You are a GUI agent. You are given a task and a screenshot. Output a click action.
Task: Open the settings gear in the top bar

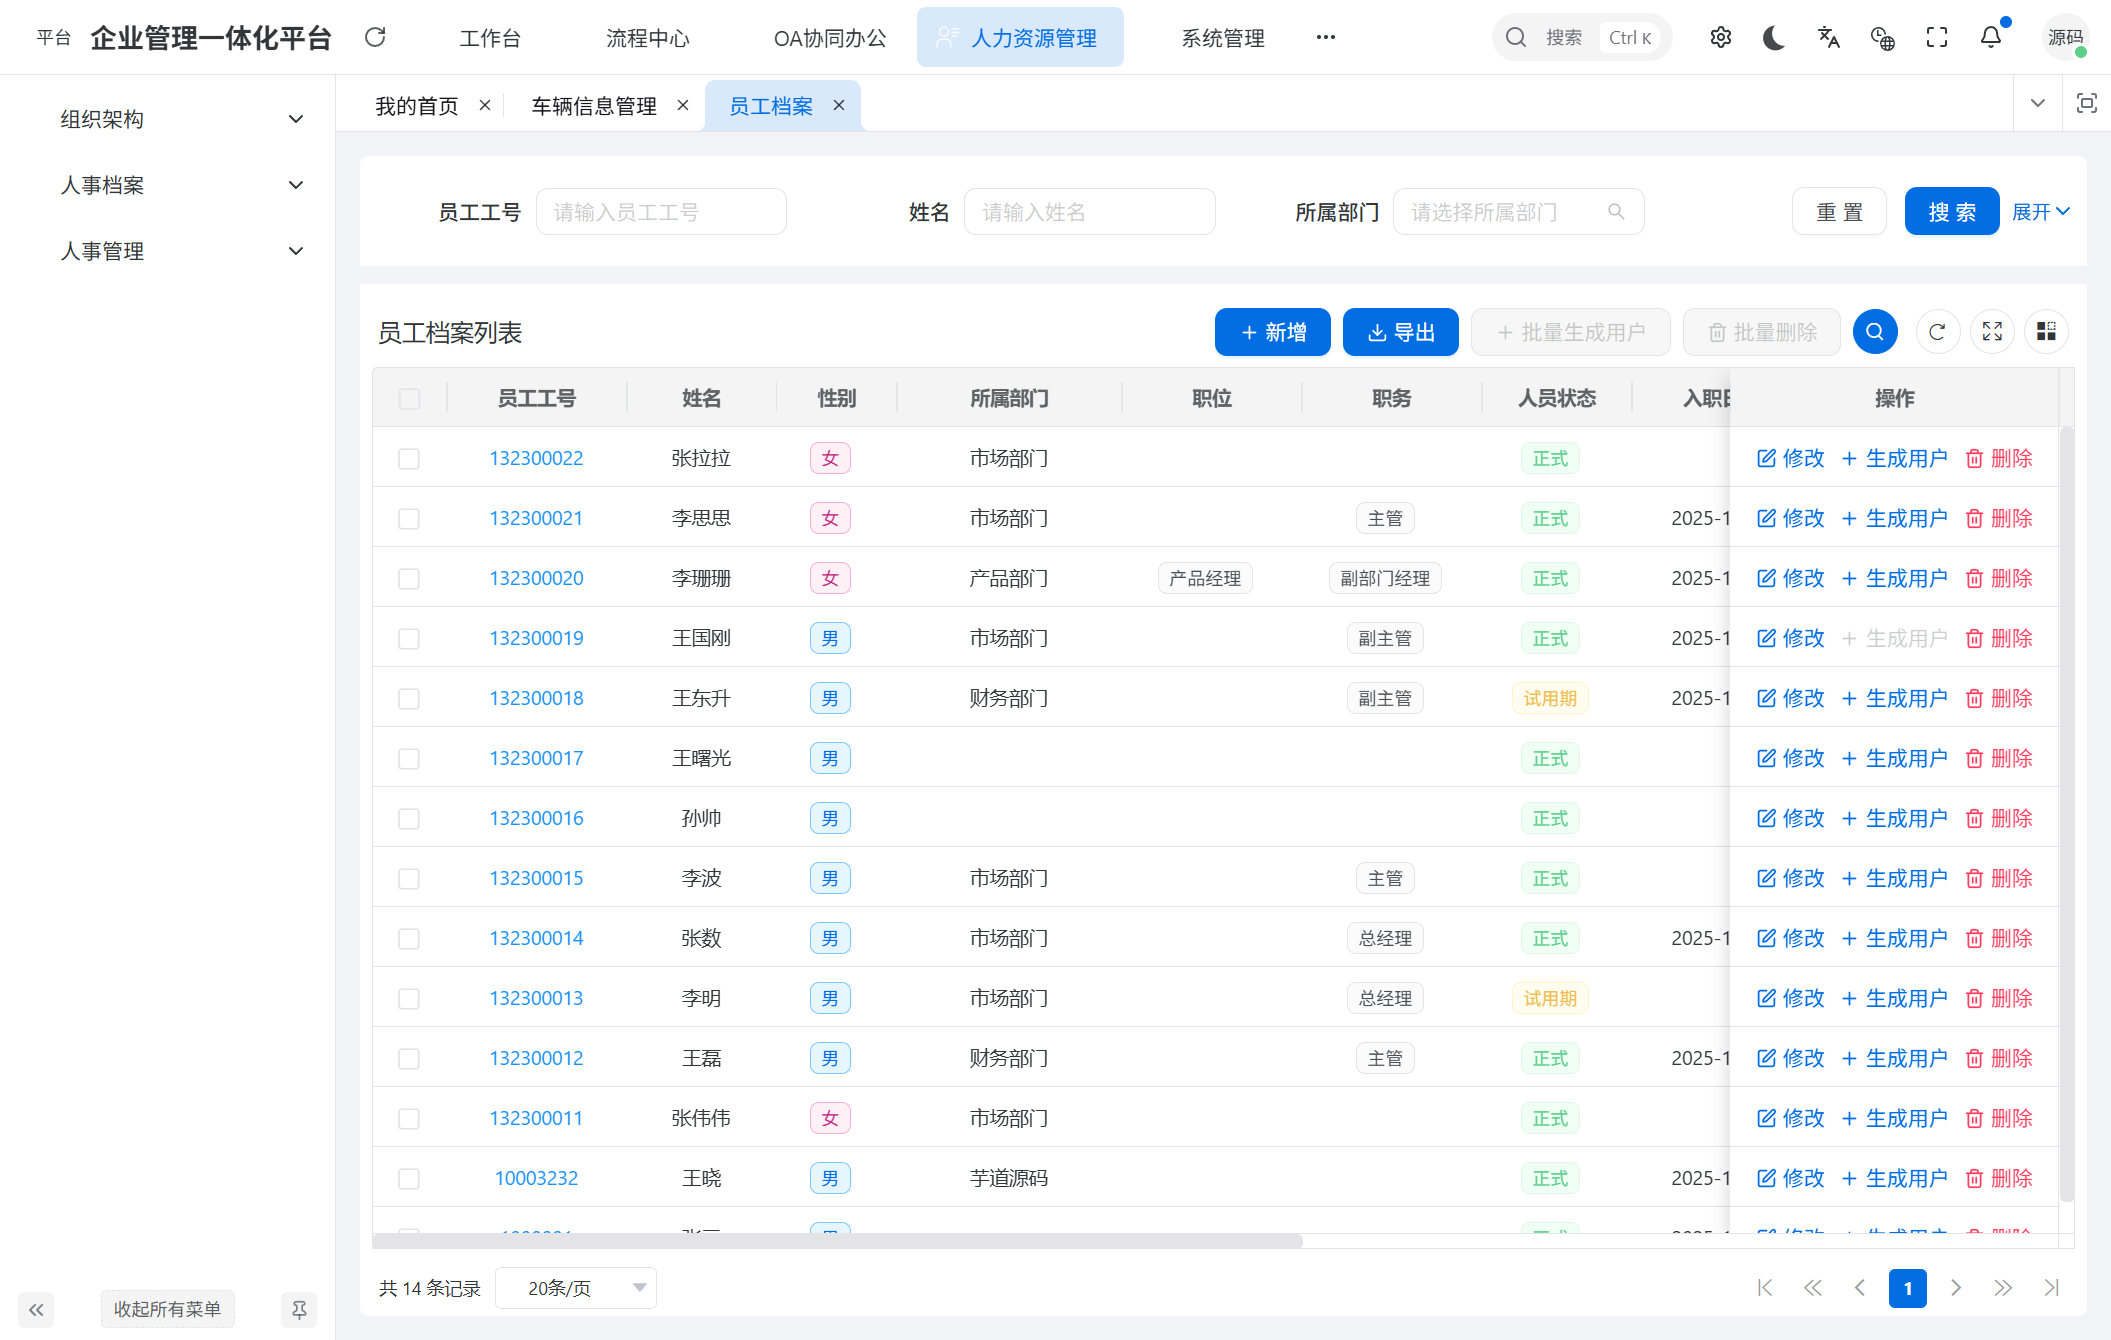[1721, 37]
